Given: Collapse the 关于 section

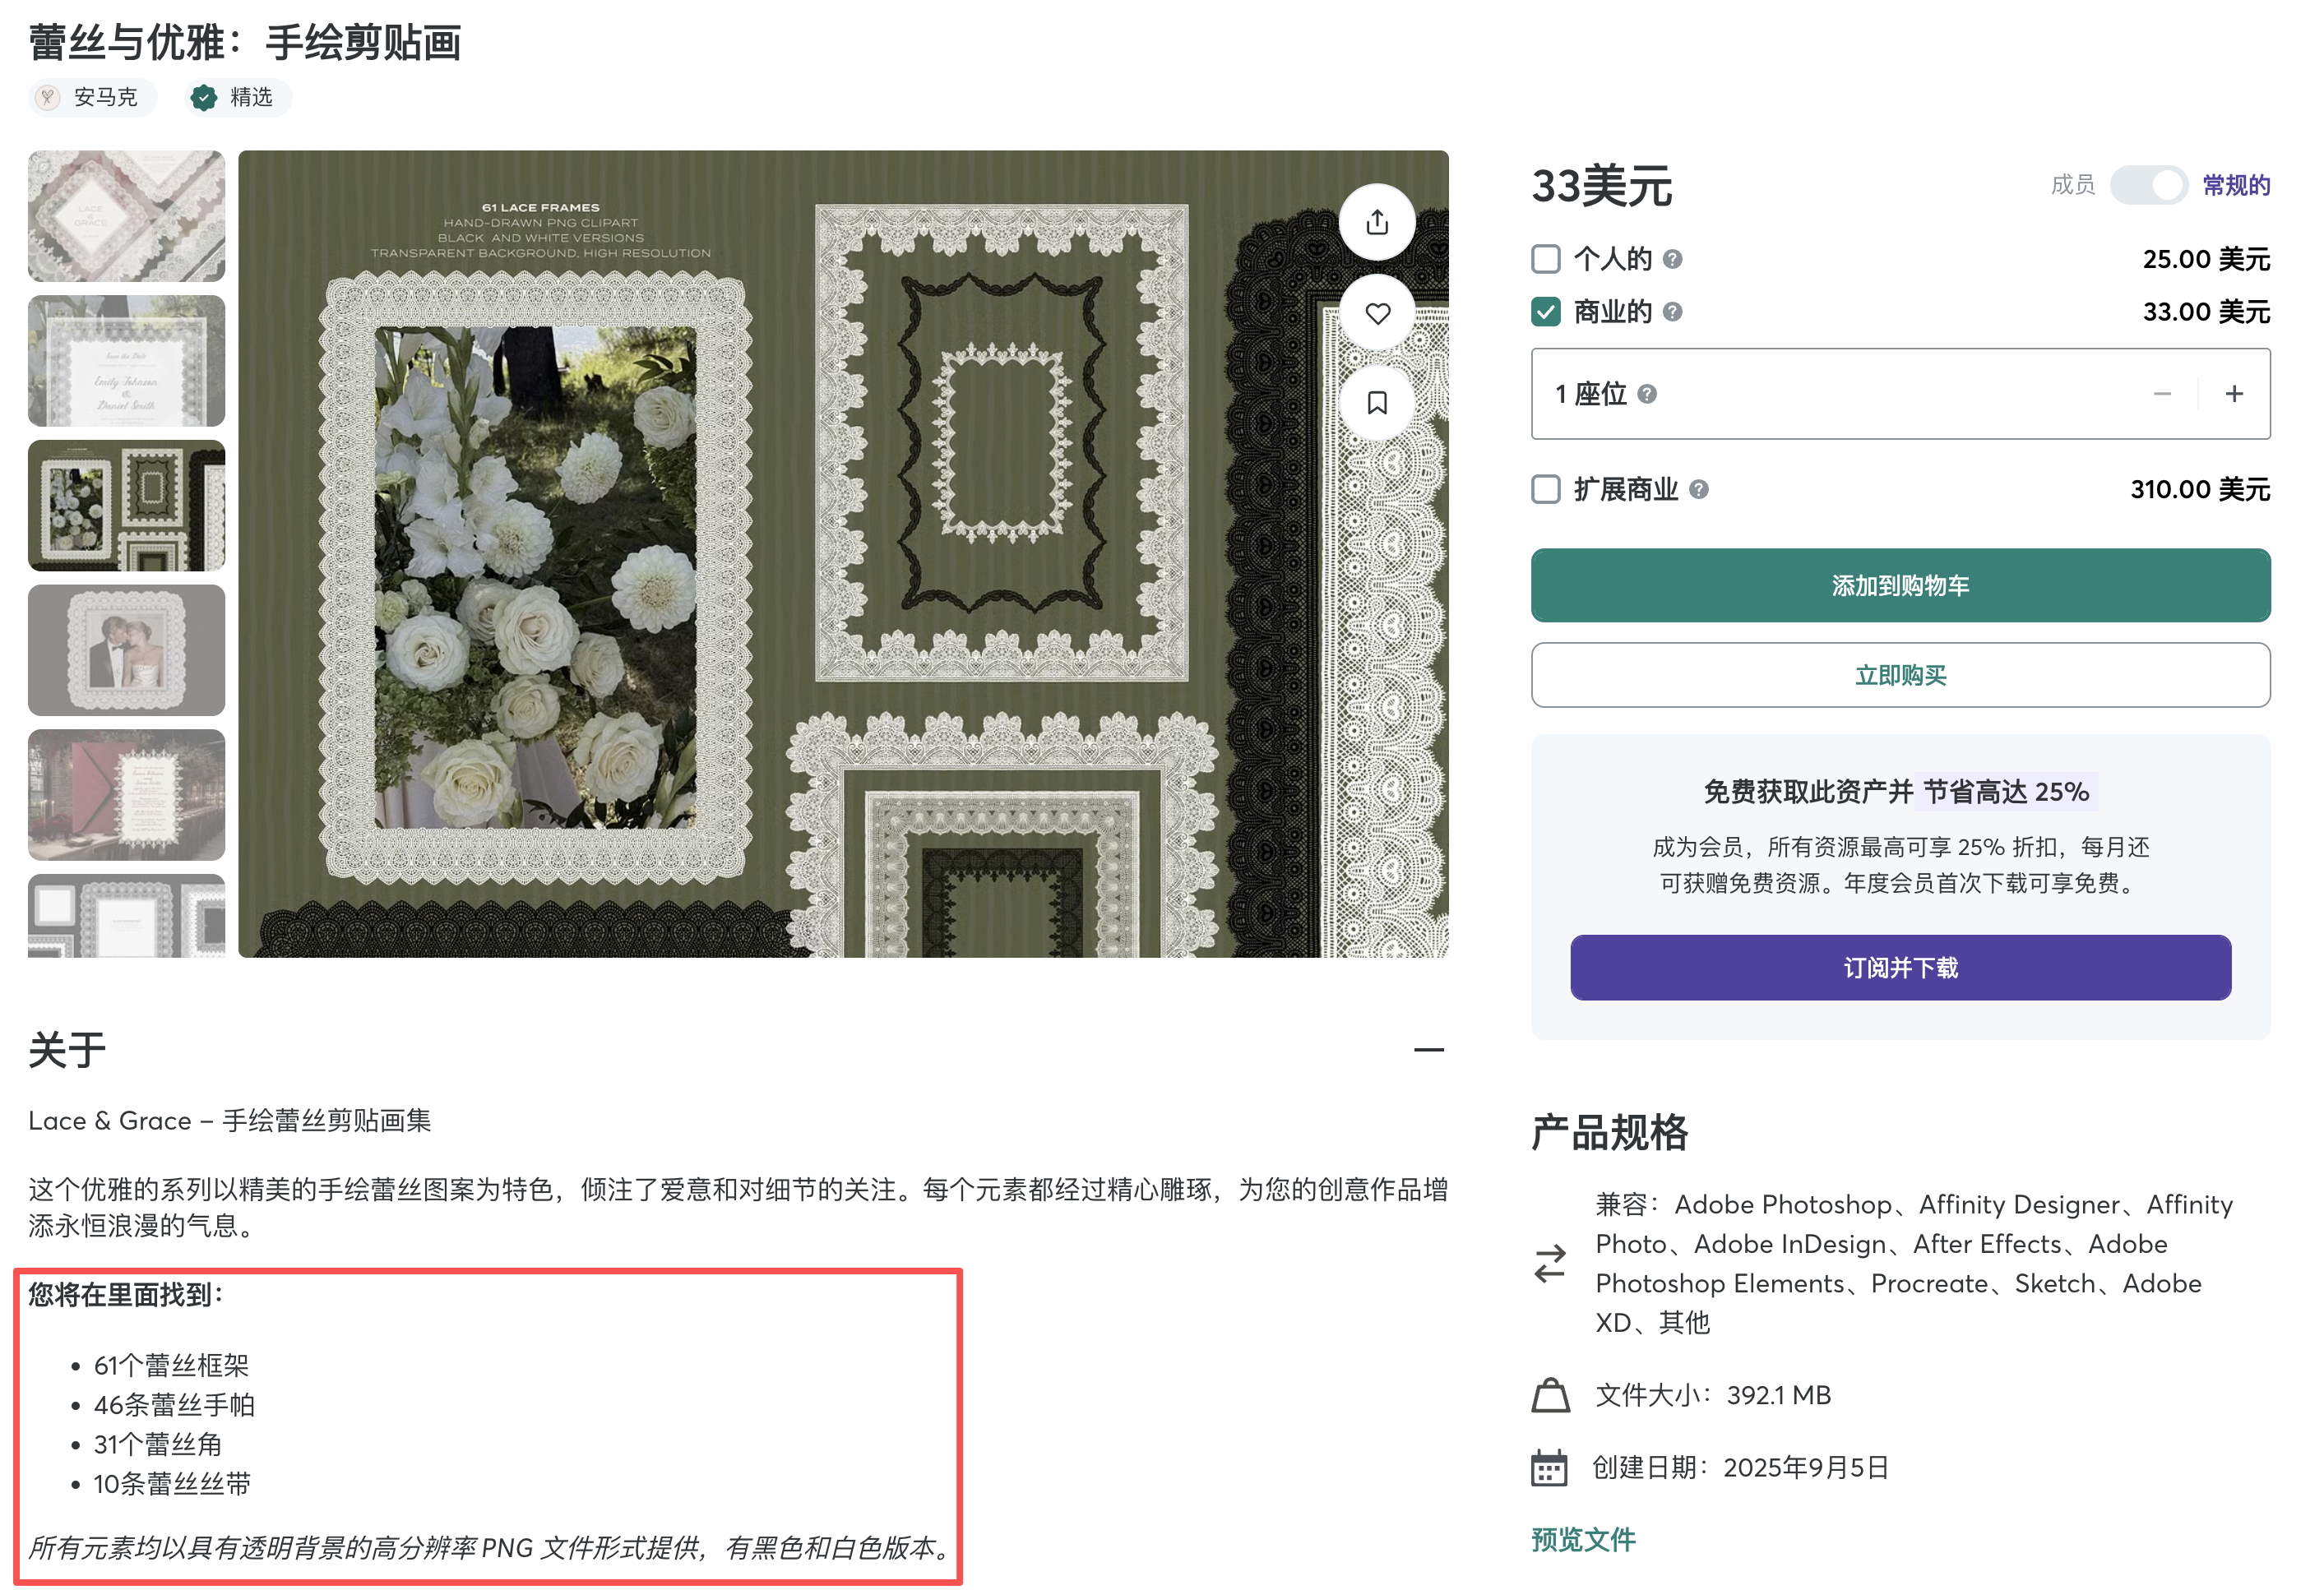Looking at the screenshot, I should coord(1428,1050).
